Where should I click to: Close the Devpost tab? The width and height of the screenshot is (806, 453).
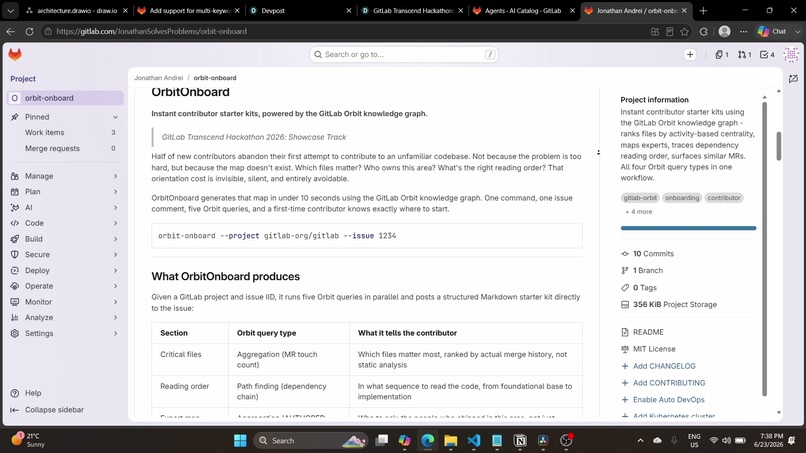(349, 10)
